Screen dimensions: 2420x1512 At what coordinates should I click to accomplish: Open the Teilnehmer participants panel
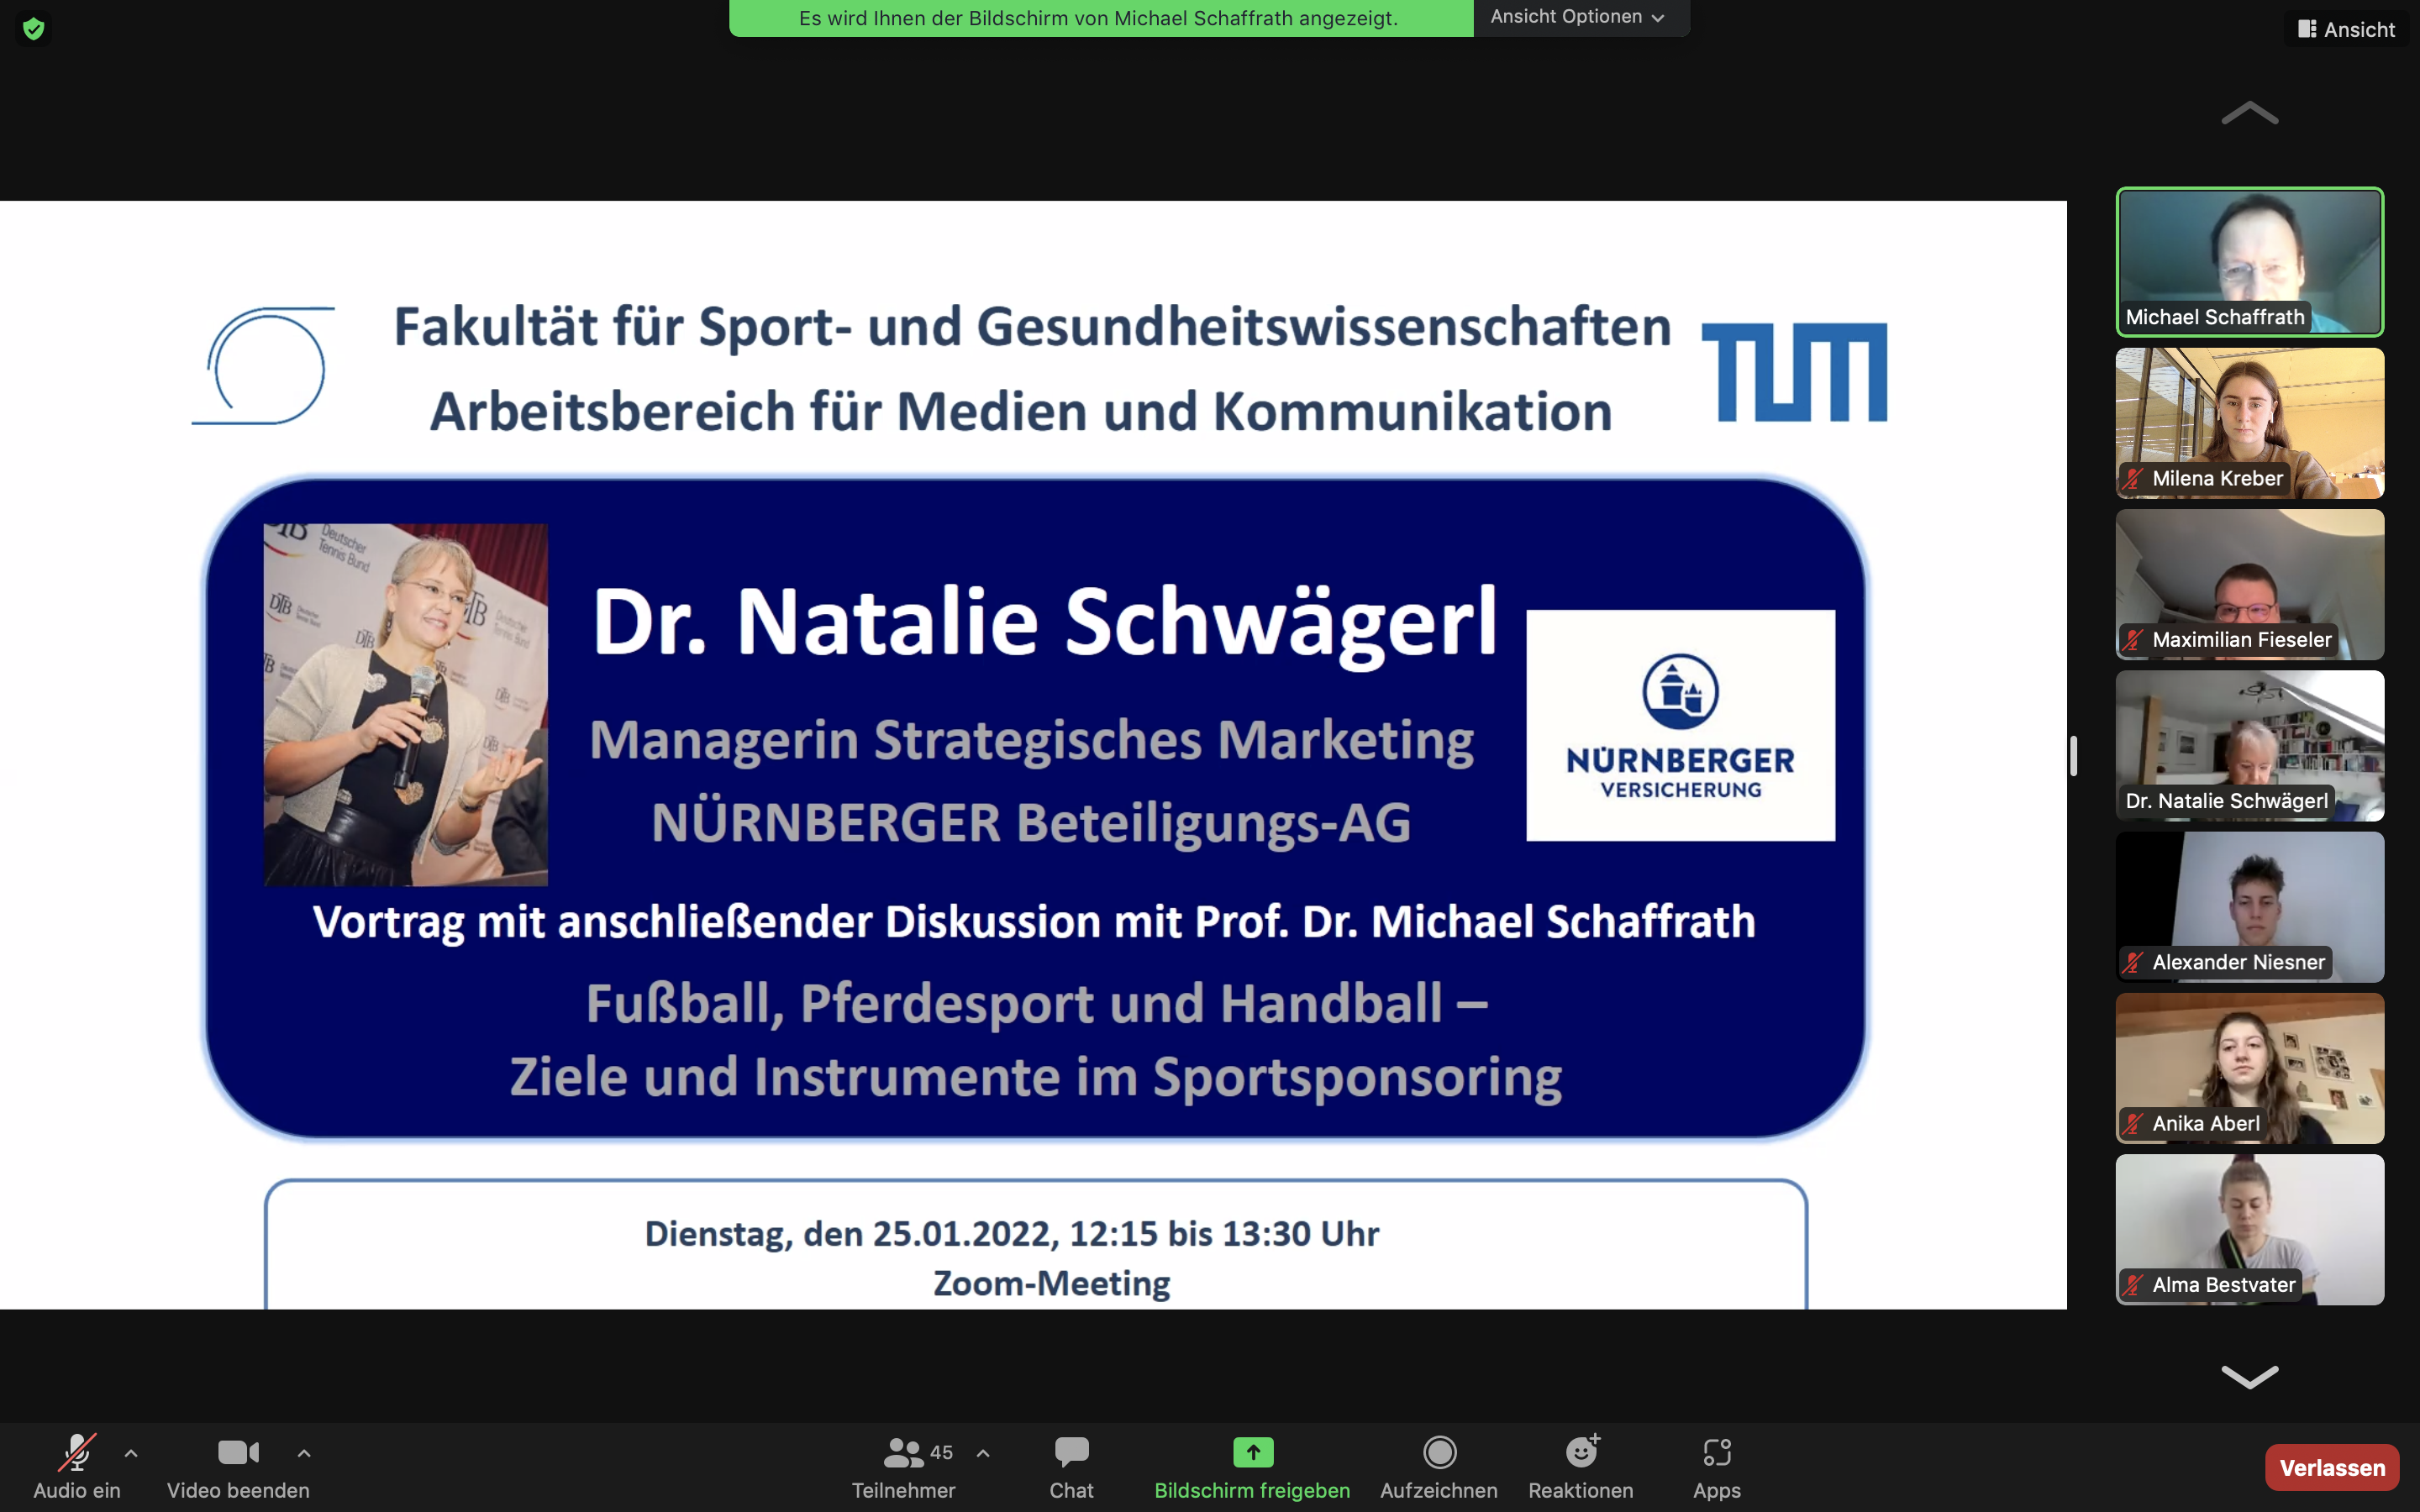(903, 1467)
